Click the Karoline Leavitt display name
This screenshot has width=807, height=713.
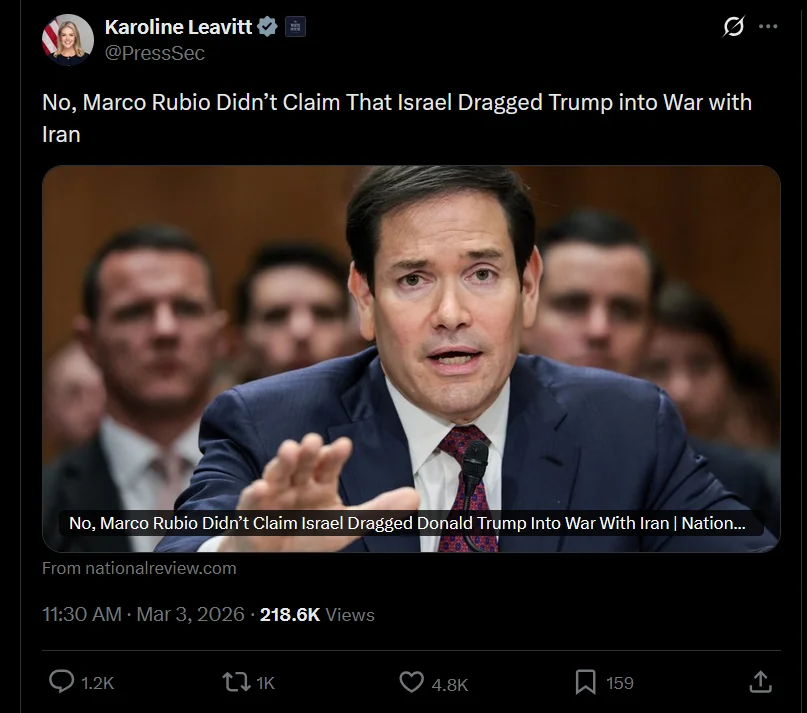click(177, 27)
